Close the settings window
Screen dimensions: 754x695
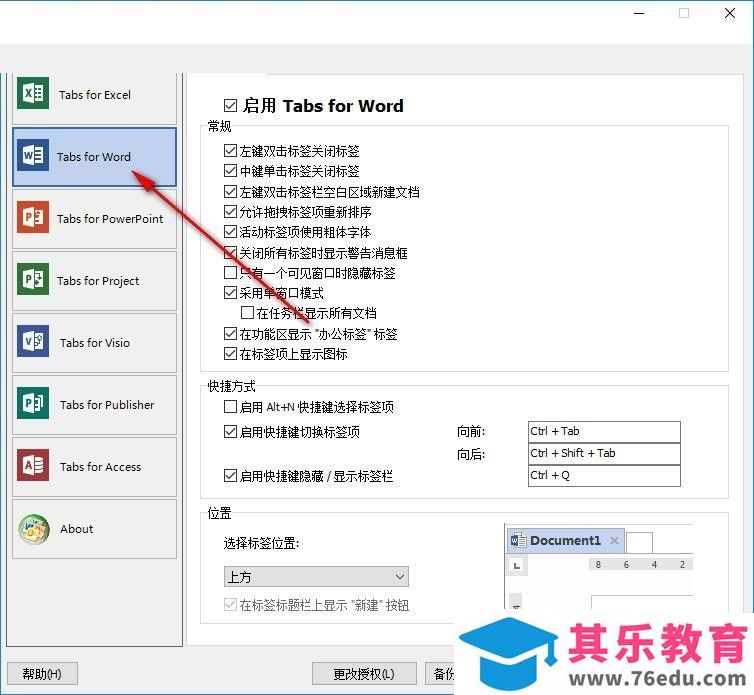[x=730, y=13]
